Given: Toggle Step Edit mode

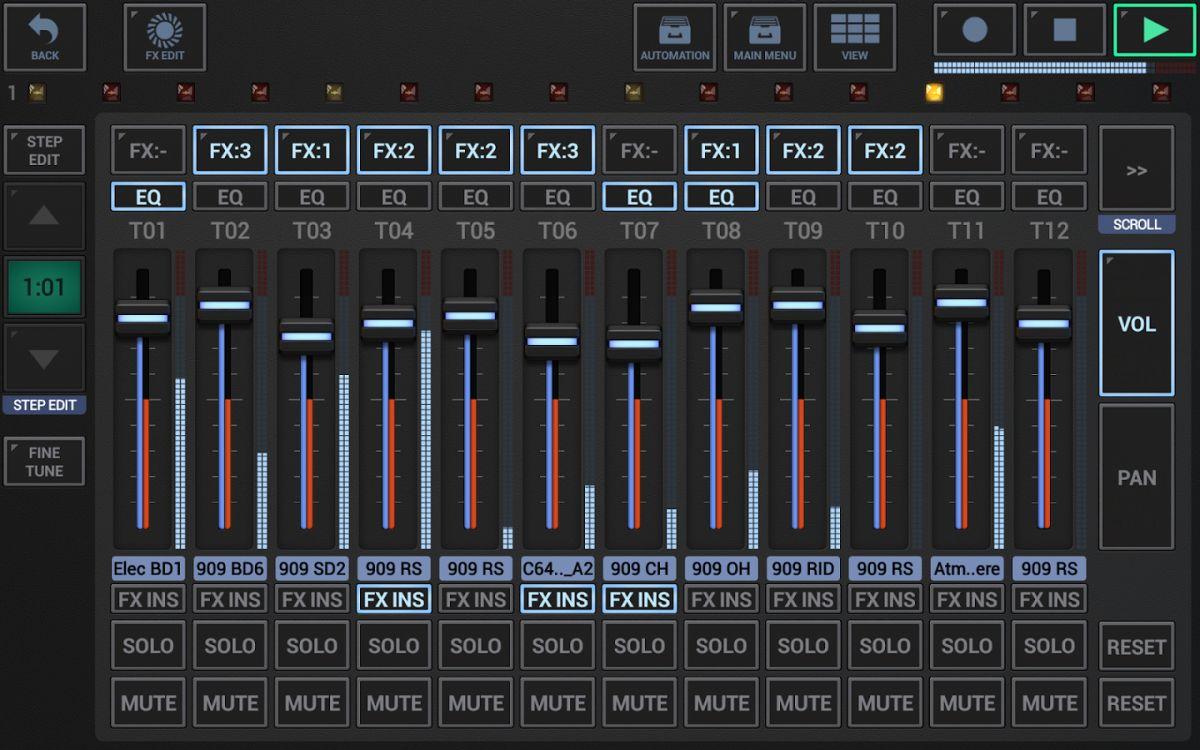Looking at the screenshot, I should pyautogui.click(x=44, y=150).
